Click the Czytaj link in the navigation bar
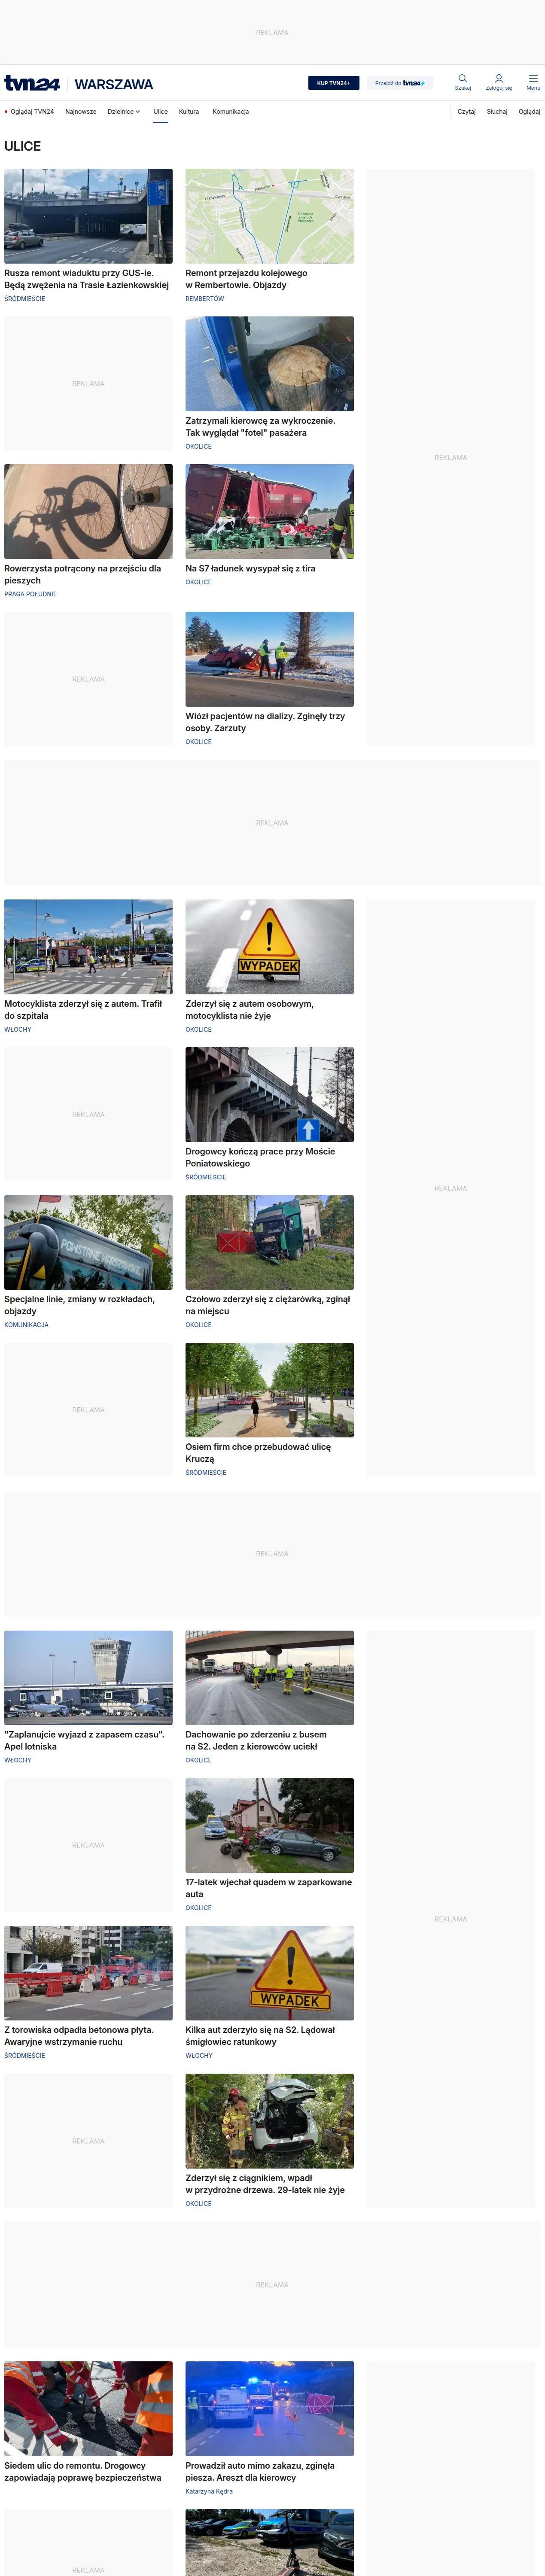 pos(466,112)
